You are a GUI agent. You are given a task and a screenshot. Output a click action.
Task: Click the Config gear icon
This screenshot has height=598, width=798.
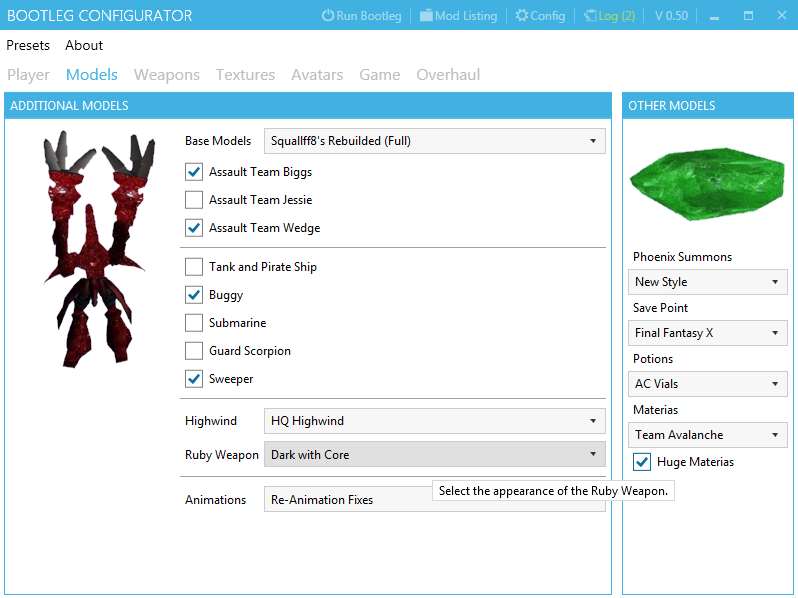522,15
